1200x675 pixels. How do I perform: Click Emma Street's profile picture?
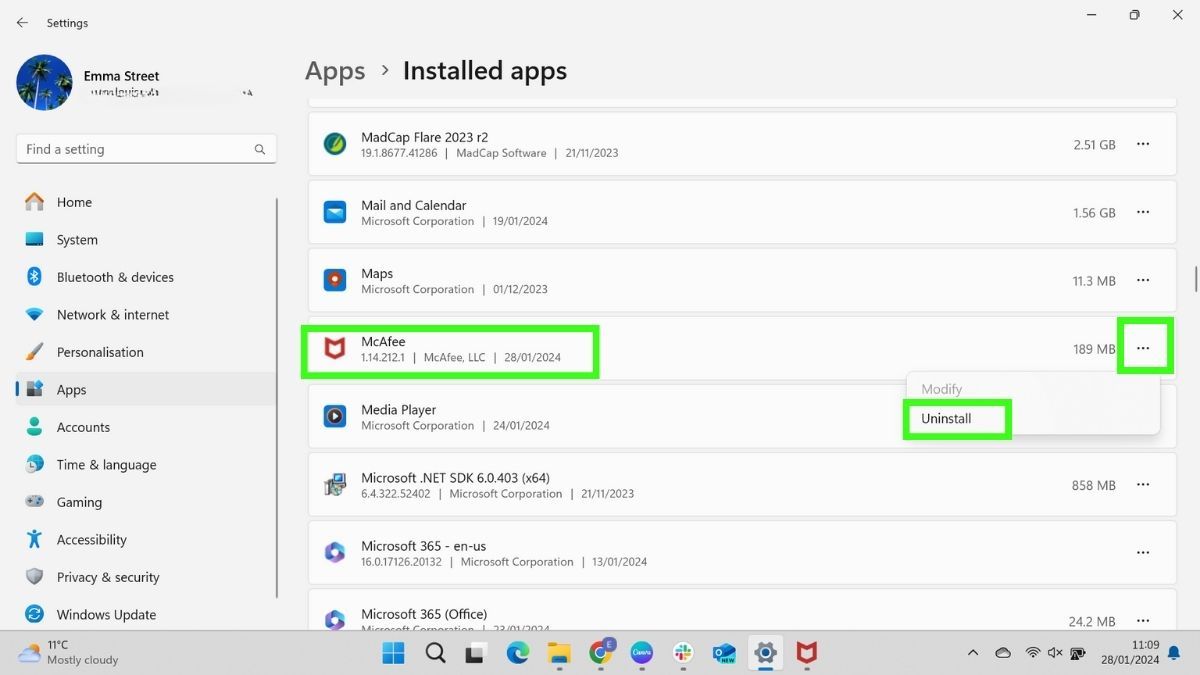tap(44, 82)
